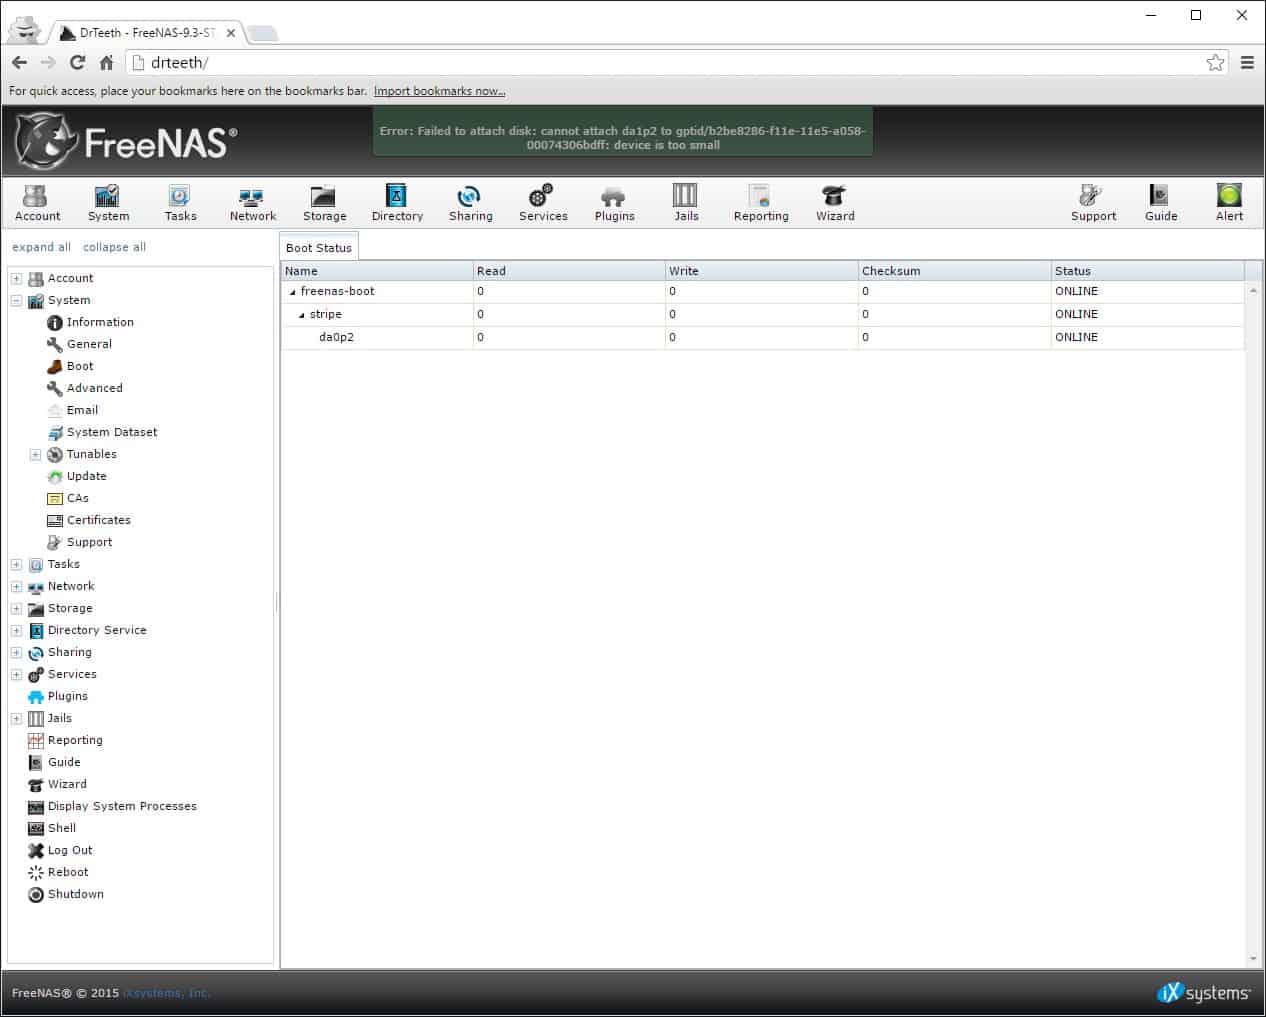The width and height of the screenshot is (1266, 1017).
Task: Click the FreeNAS logo
Action: click(x=126, y=141)
